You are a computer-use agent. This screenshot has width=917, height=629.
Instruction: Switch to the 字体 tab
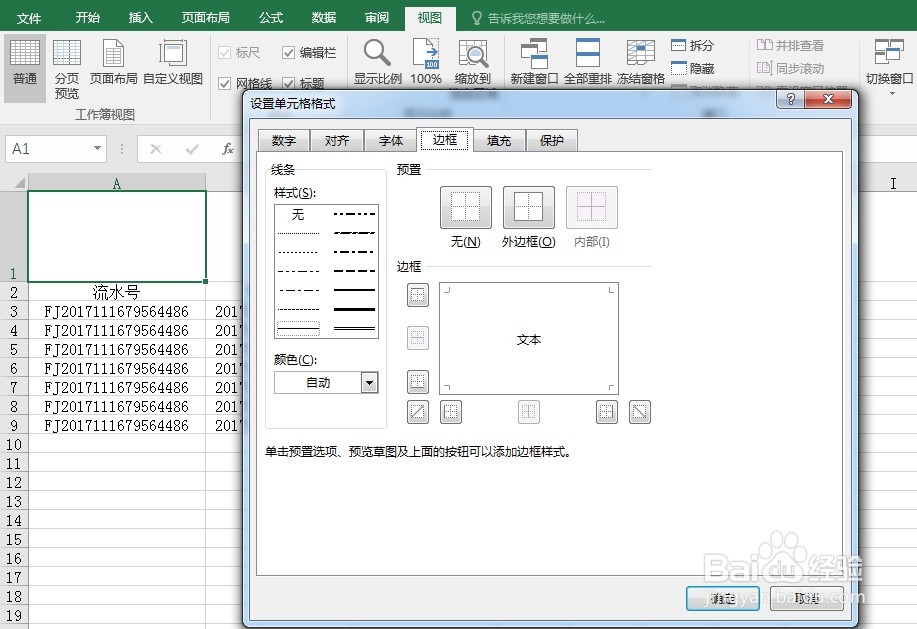pyautogui.click(x=390, y=140)
